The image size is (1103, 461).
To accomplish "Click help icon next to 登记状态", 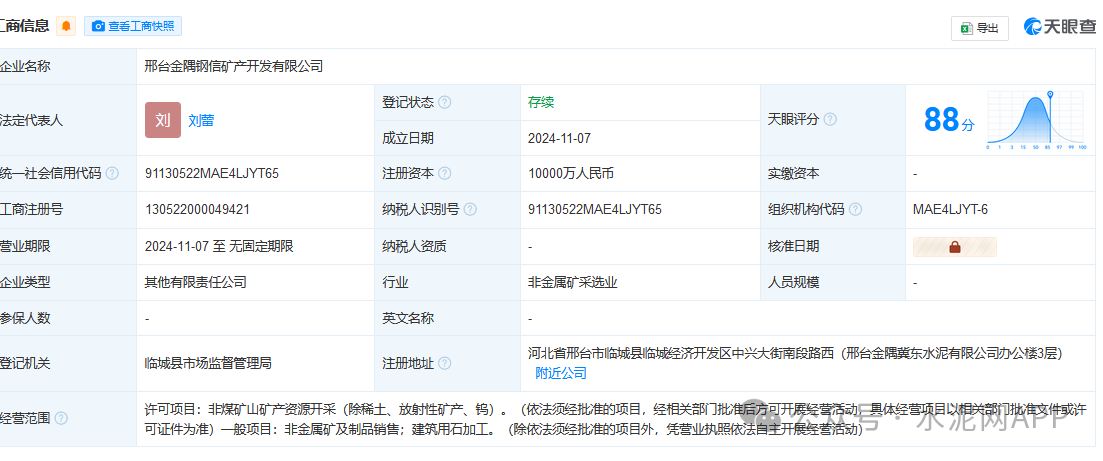I will [x=445, y=102].
